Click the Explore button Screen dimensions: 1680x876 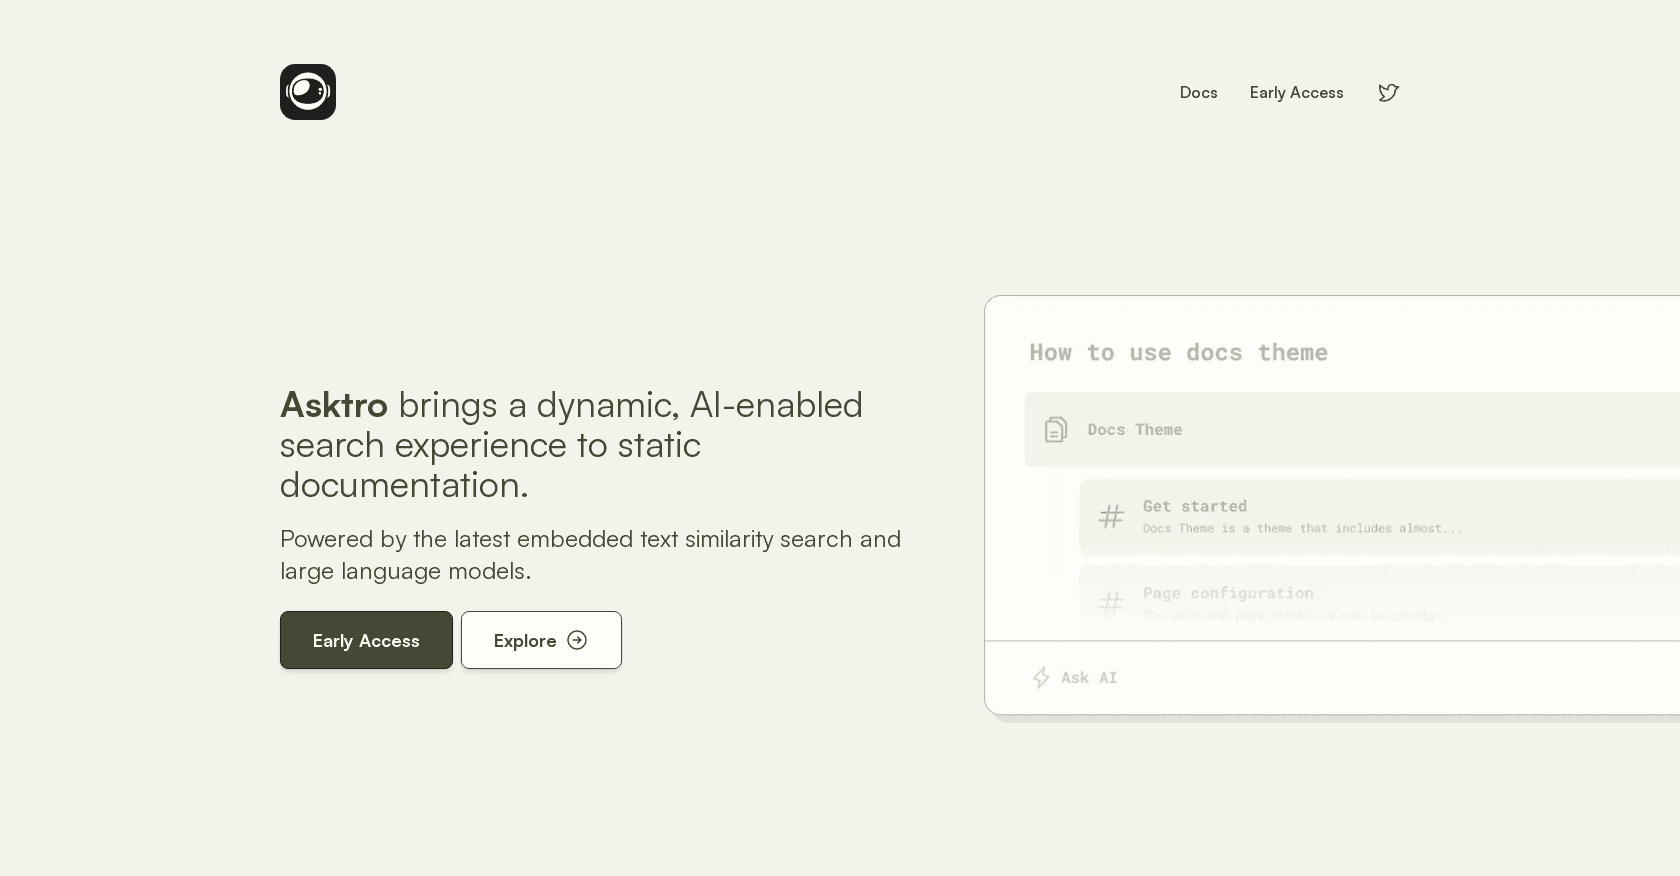click(541, 640)
